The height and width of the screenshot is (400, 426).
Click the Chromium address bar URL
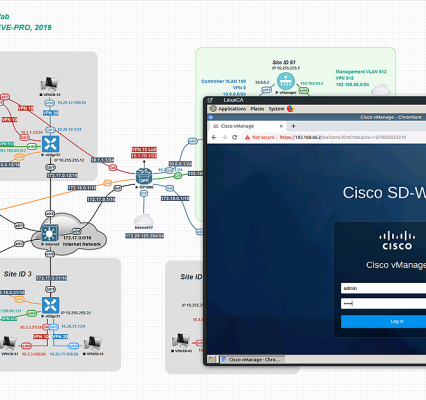click(x=343, y=137)
